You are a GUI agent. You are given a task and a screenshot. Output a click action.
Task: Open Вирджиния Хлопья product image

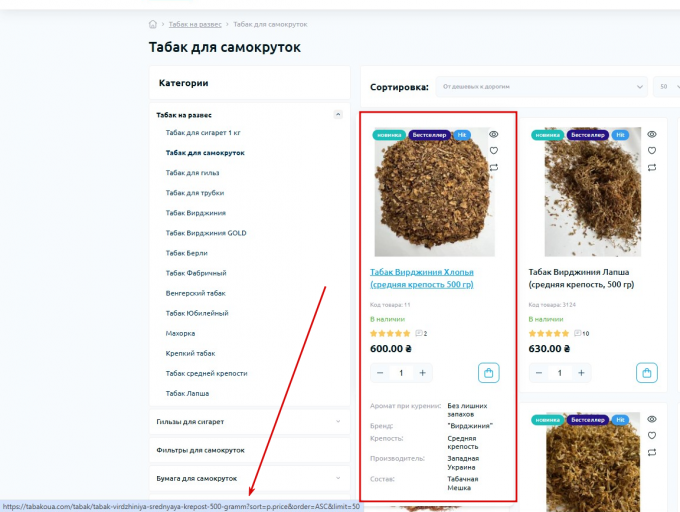pos(434,192)
